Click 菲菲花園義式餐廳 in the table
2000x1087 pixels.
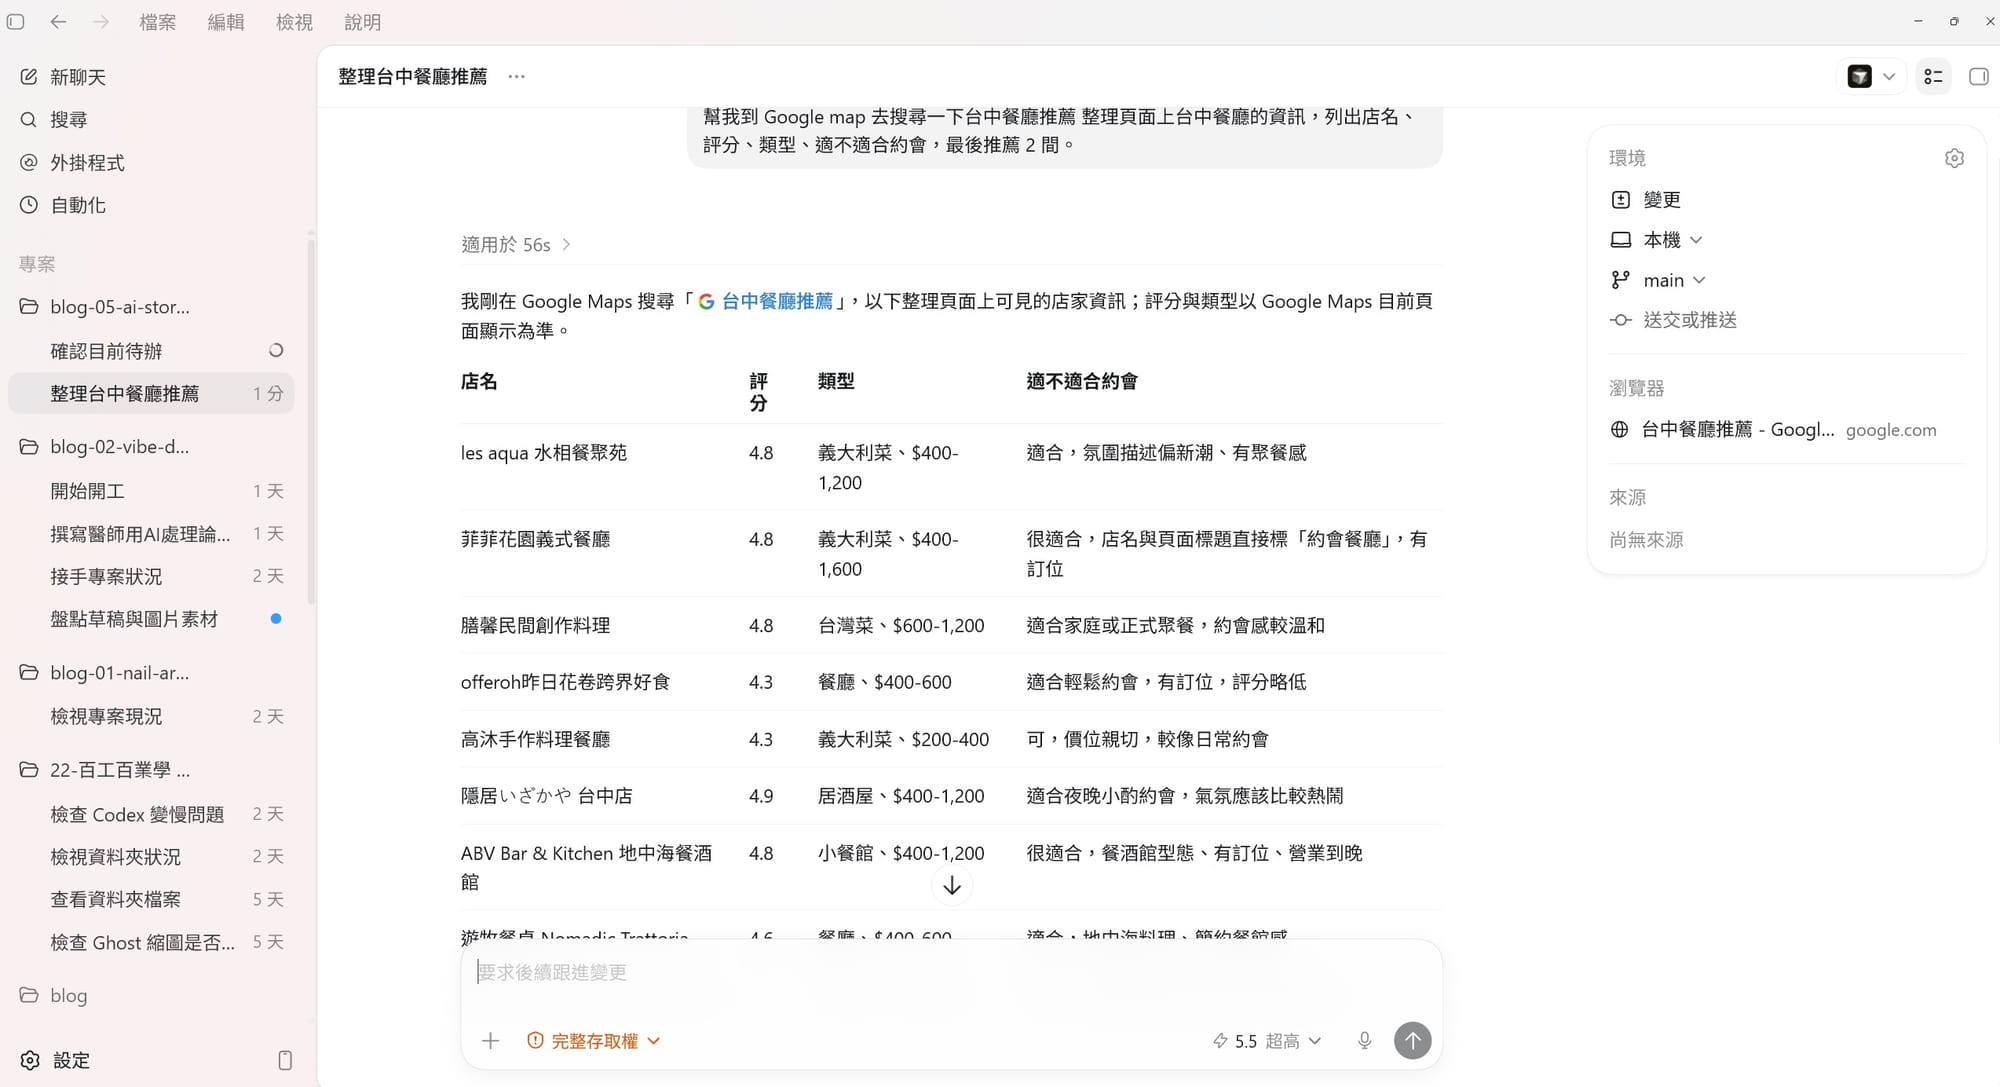(x=535, y=539)
